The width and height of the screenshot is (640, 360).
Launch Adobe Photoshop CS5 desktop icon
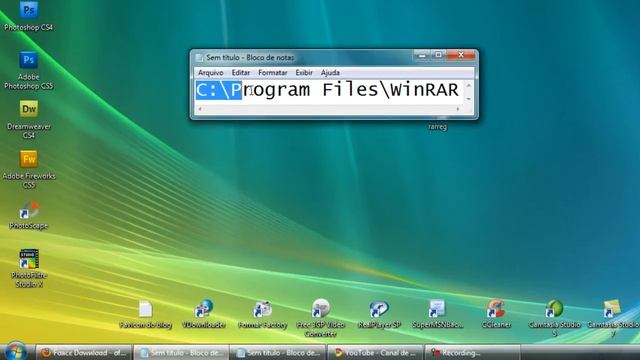[29, 70]
